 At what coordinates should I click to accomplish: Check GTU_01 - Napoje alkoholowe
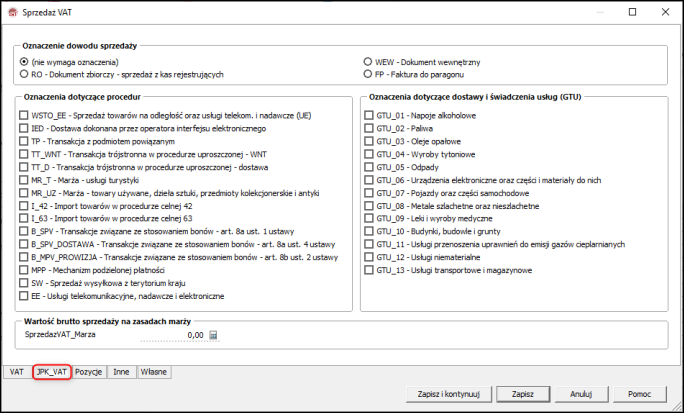pyautogui.click(x=369, y=116)
